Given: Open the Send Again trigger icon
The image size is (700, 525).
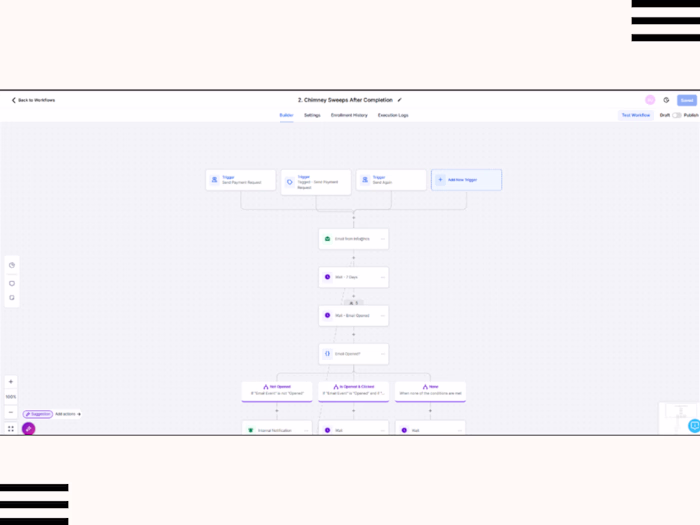Looking at the screenshot, I should (365, 180).
